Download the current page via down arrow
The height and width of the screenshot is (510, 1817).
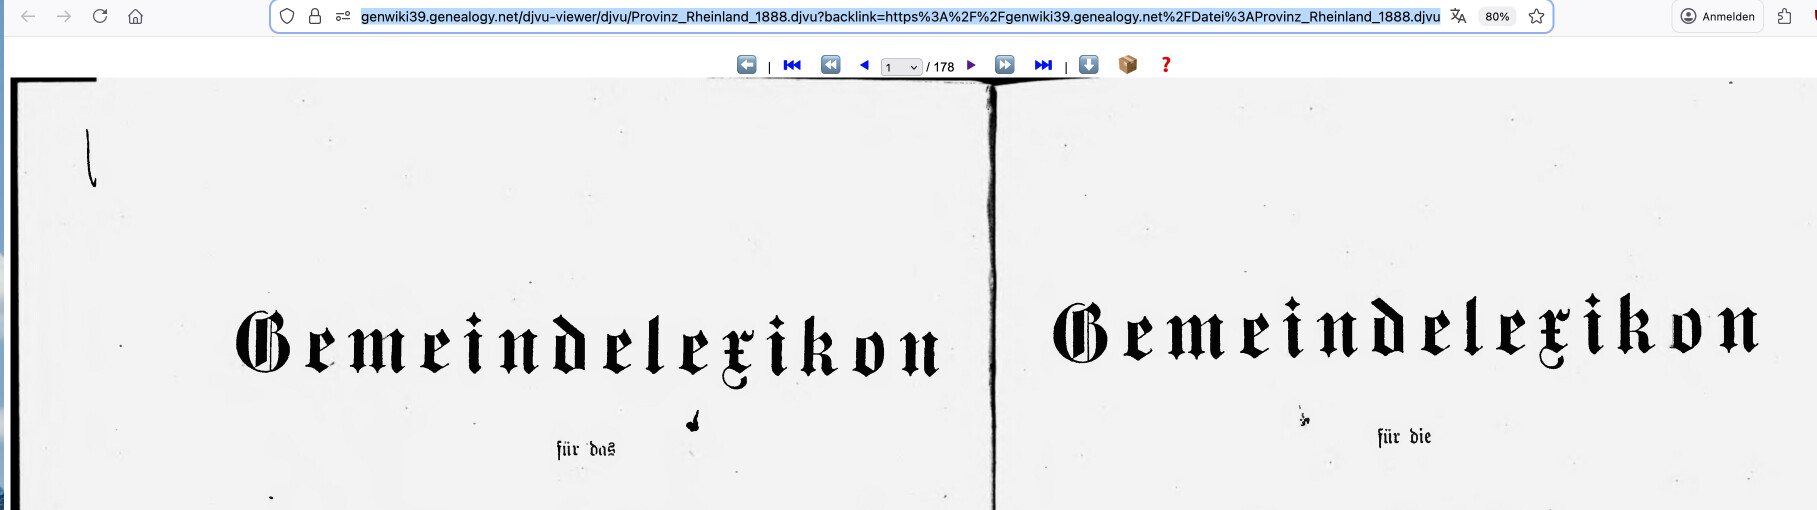pos(1089,65)
